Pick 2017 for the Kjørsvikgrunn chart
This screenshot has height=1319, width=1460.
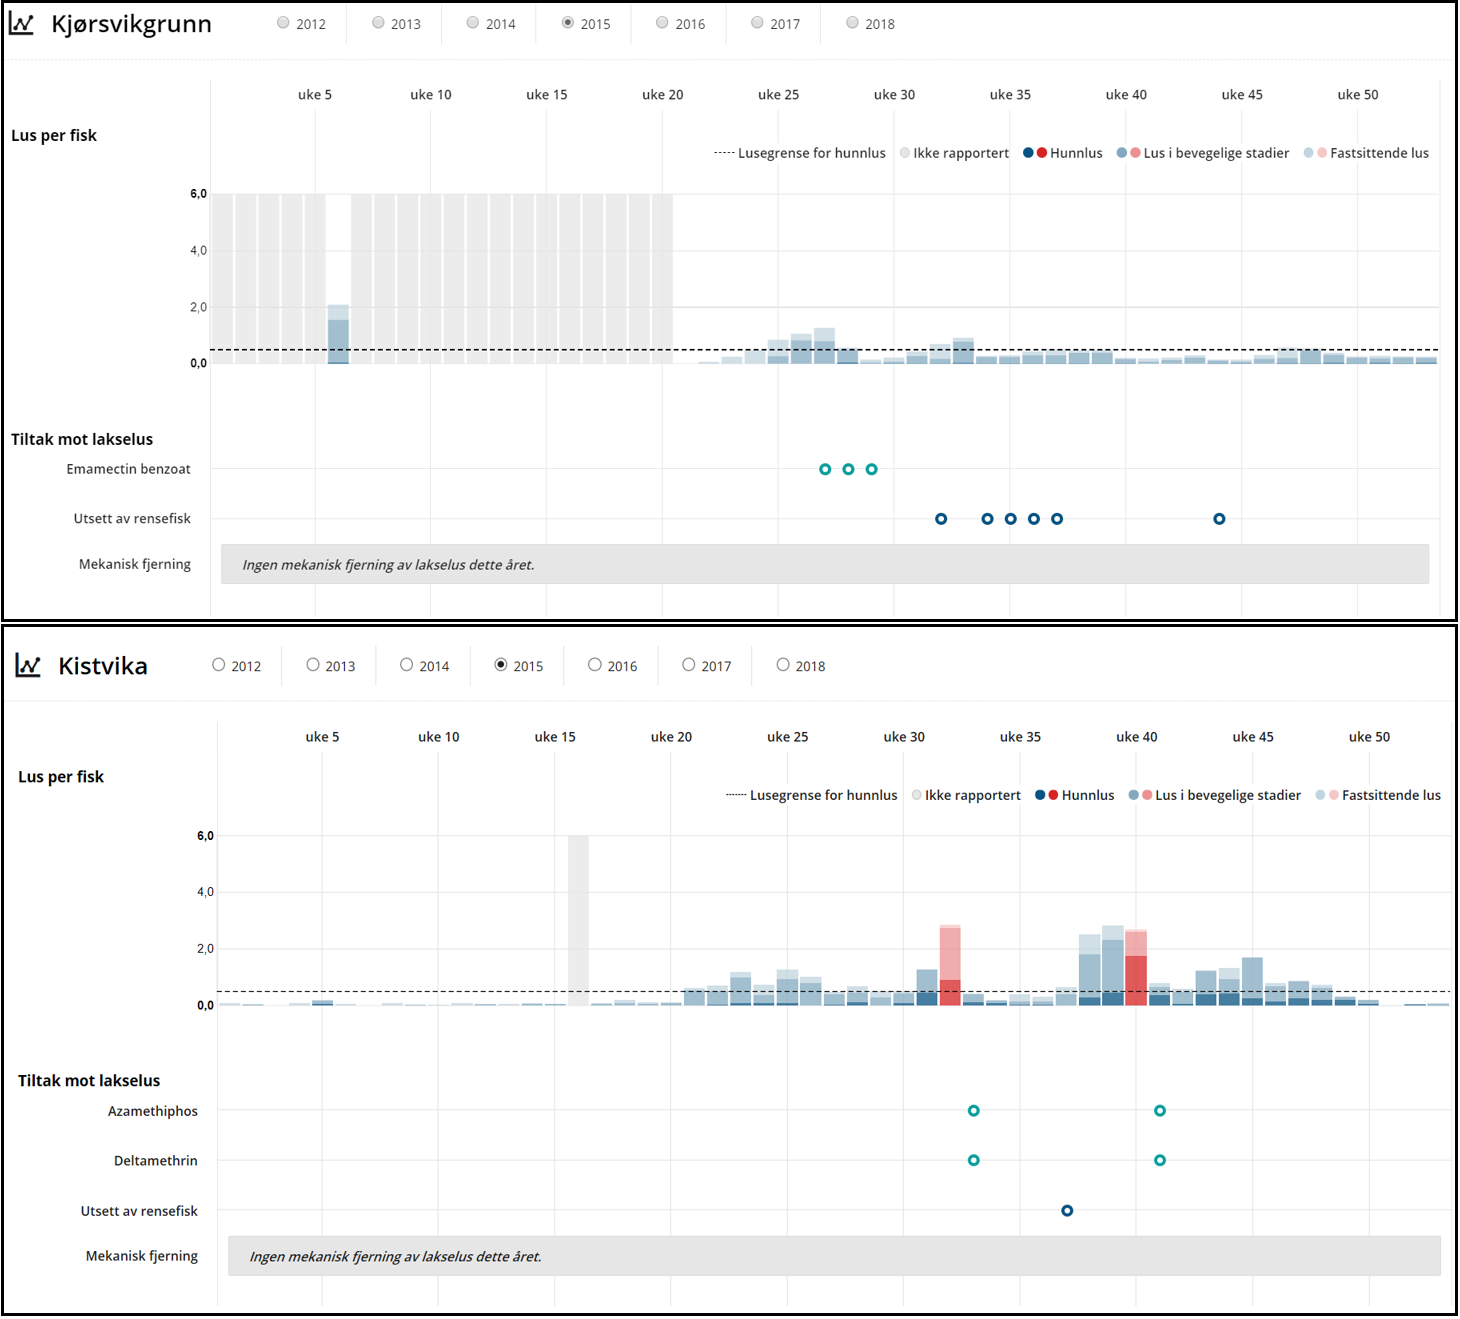pyautogui.click(x=758, y=23)
